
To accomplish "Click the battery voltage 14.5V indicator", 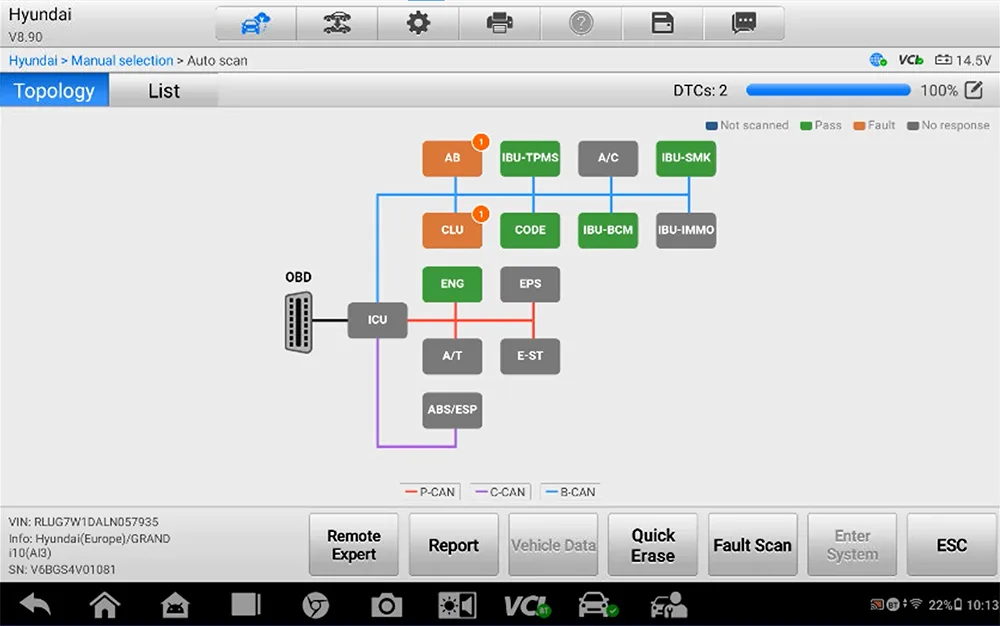I will point(963,60).
